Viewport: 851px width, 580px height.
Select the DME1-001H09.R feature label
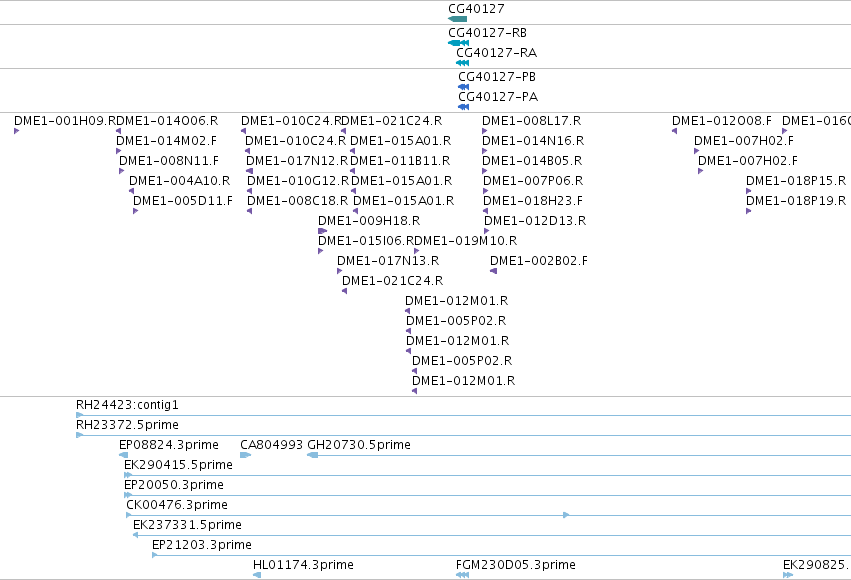pos(65,120)
